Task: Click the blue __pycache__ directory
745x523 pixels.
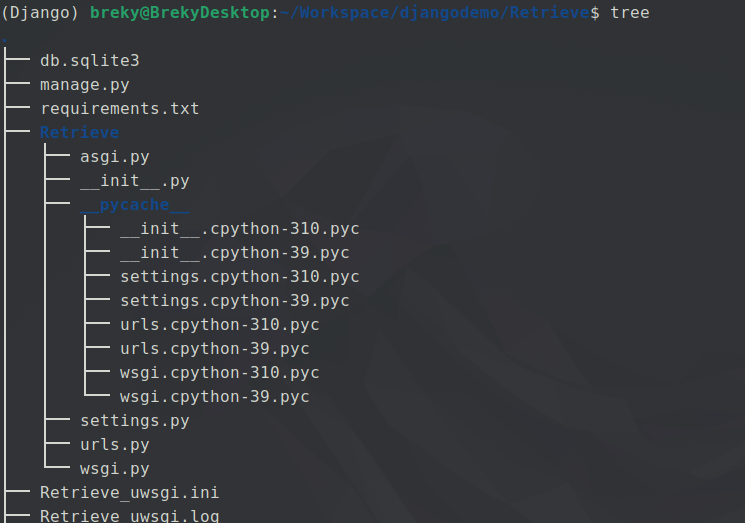Action: coord(134,205)
